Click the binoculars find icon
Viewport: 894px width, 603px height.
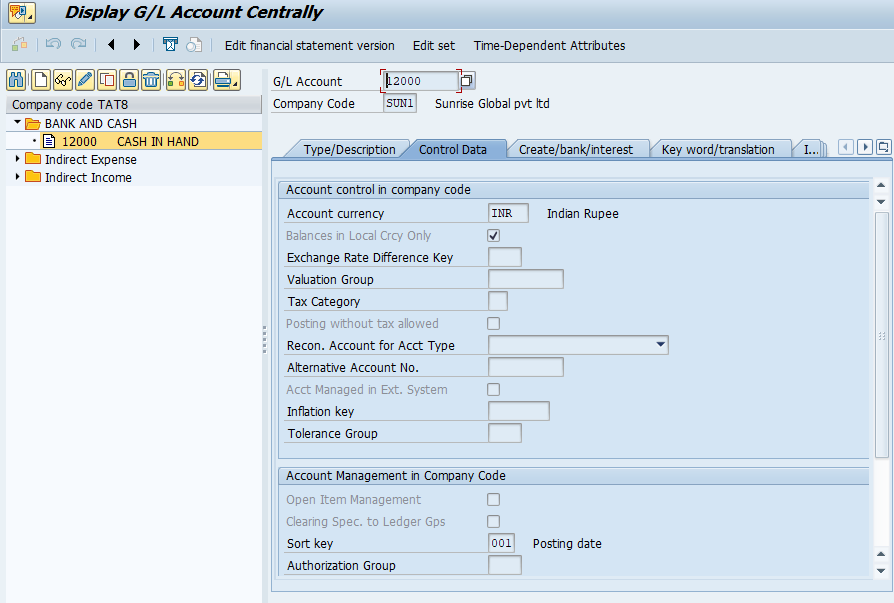[x=16, y=80]
